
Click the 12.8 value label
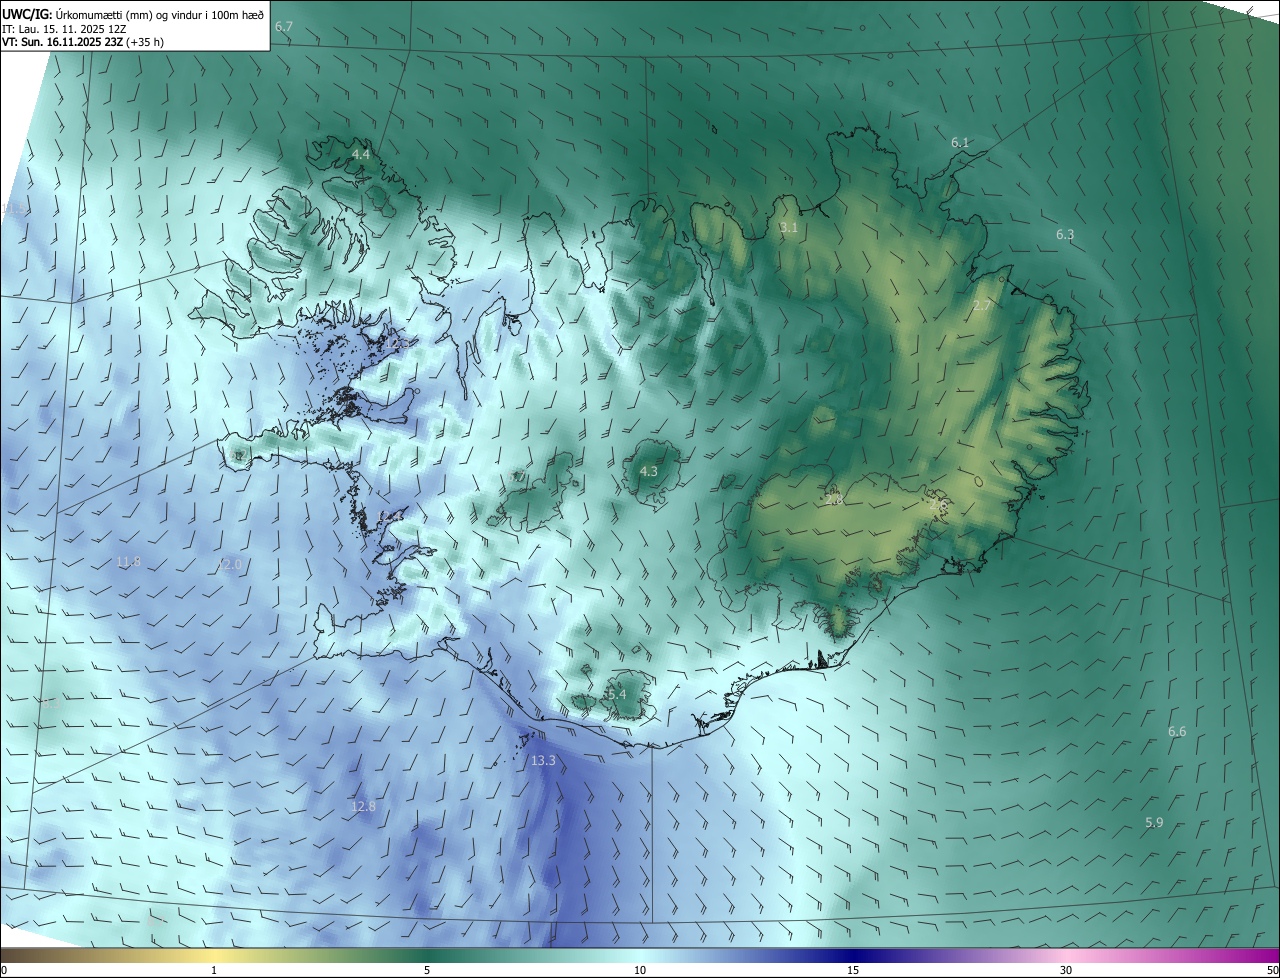363,806
